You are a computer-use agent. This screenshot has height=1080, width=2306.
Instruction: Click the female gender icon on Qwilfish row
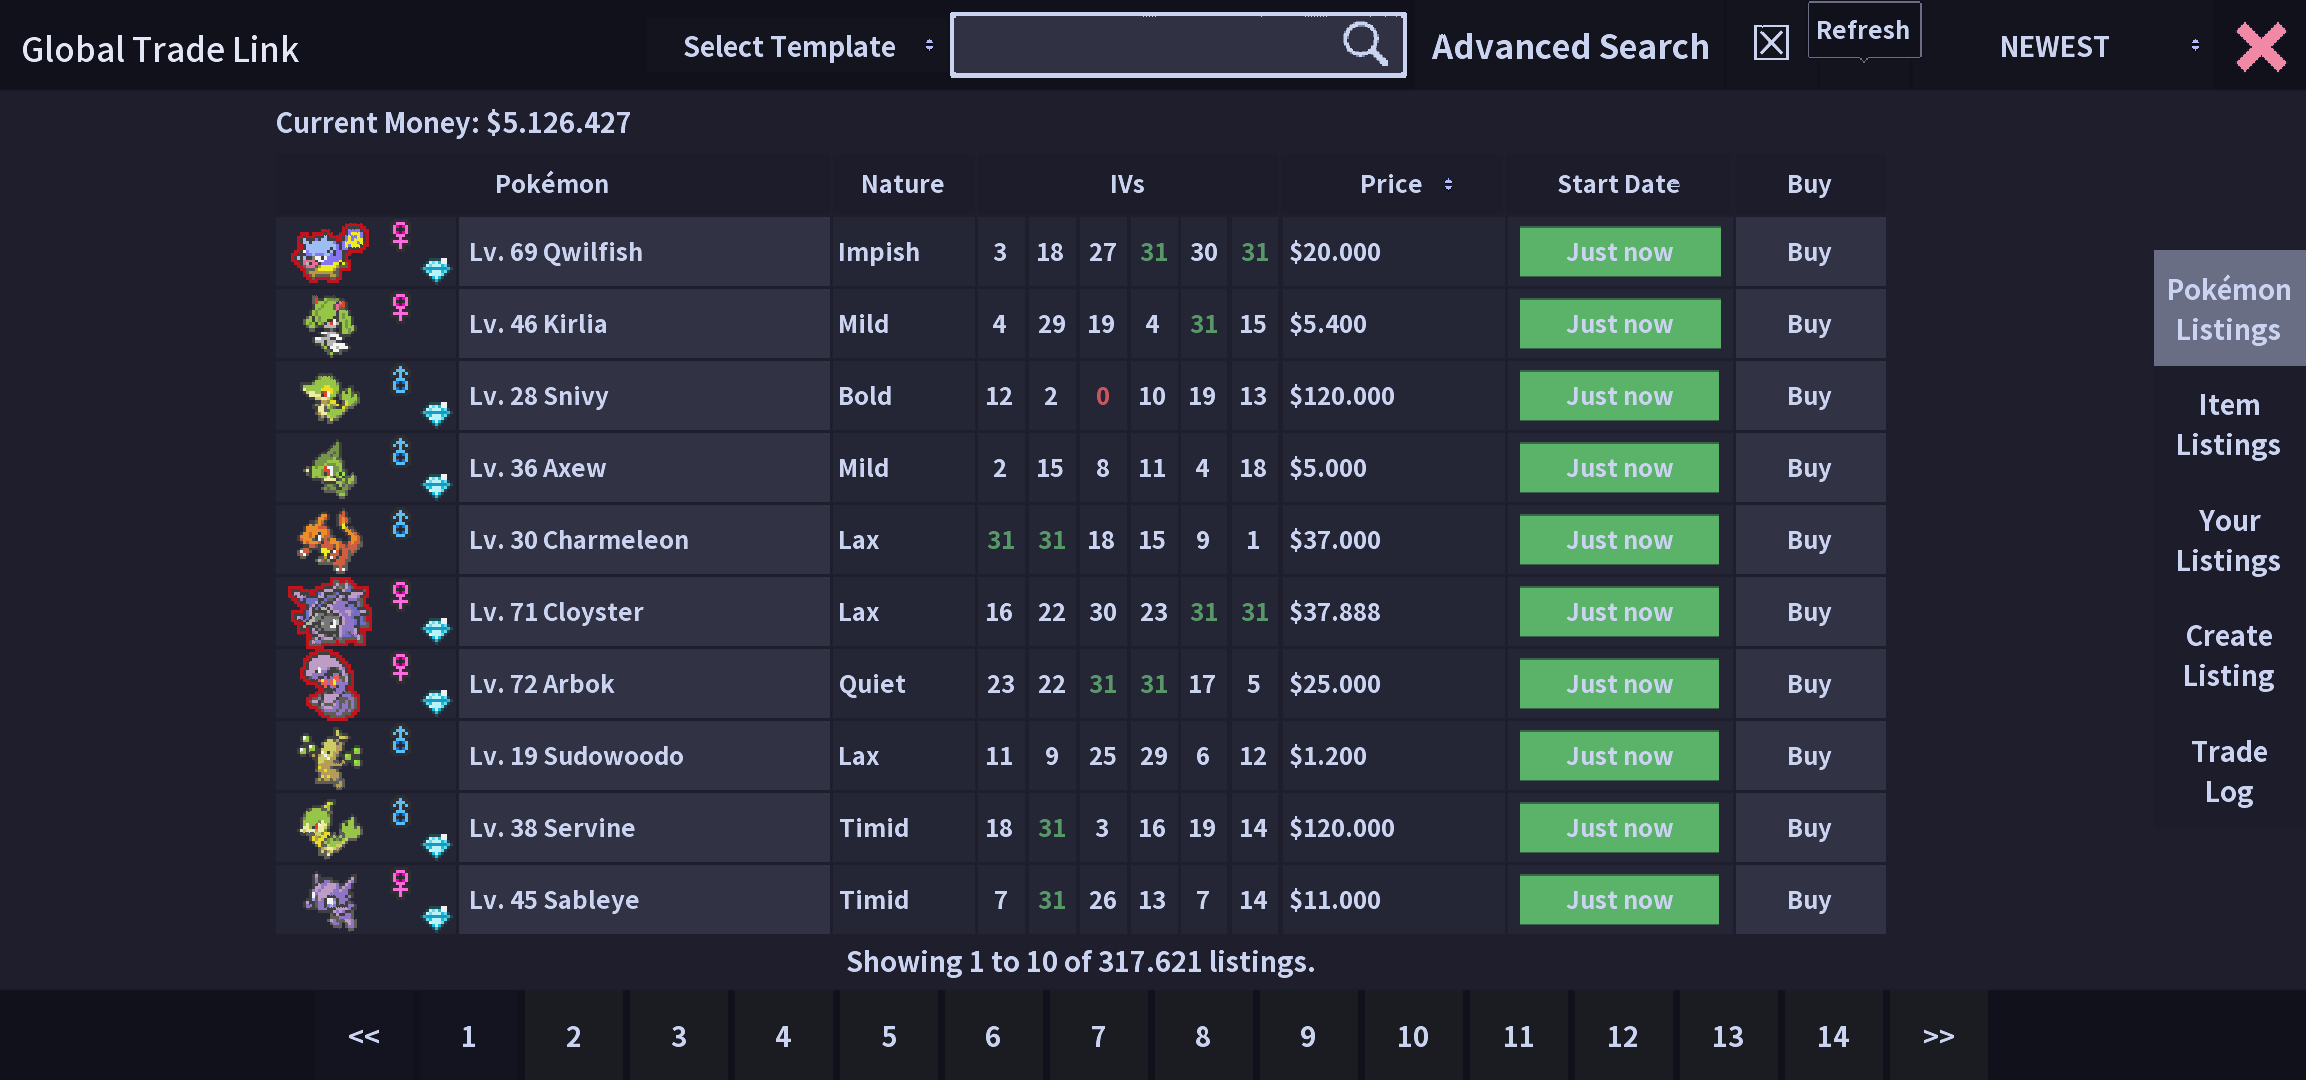coord(400,235)
